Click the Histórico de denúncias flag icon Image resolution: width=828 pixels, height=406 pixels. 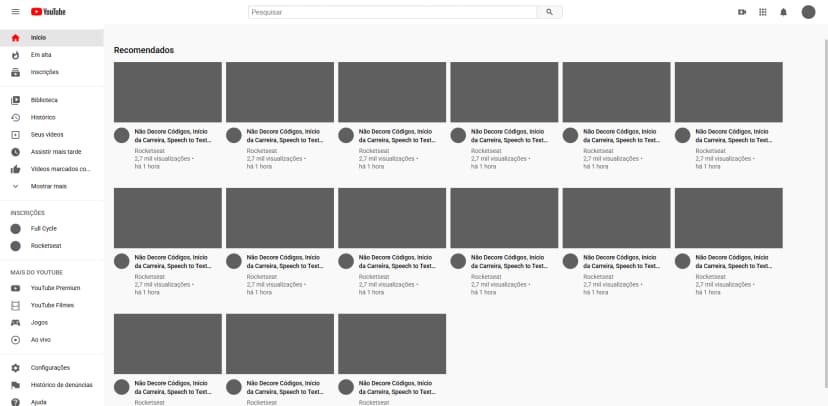(15, 385)
